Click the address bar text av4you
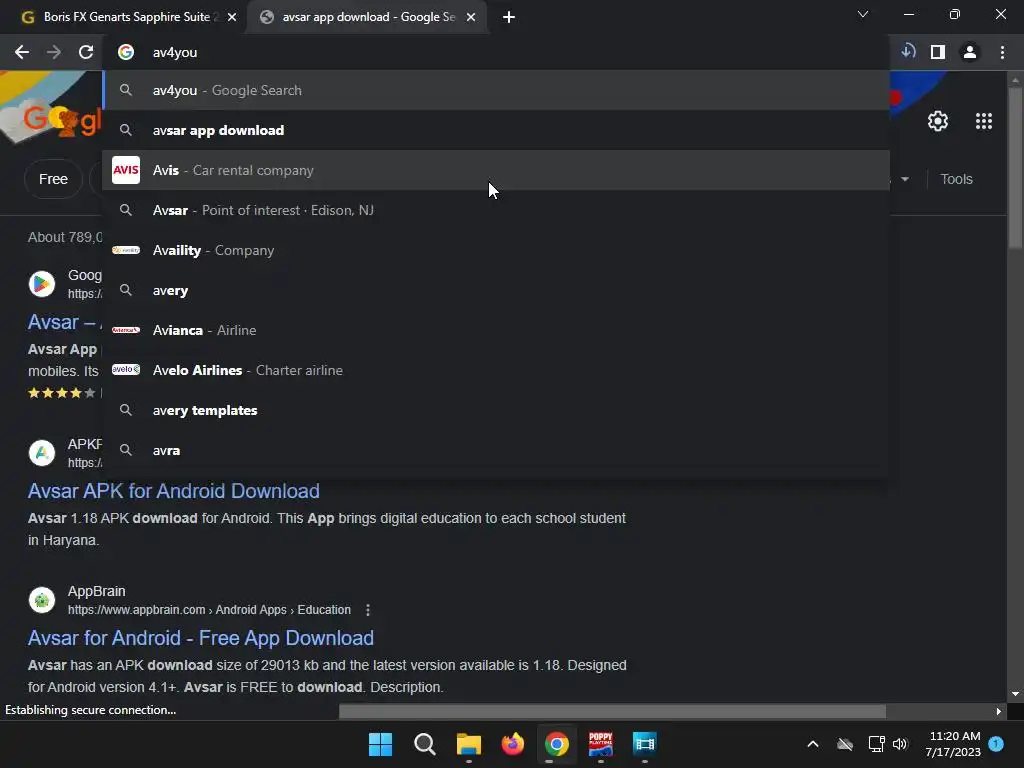 coord(175,52)
